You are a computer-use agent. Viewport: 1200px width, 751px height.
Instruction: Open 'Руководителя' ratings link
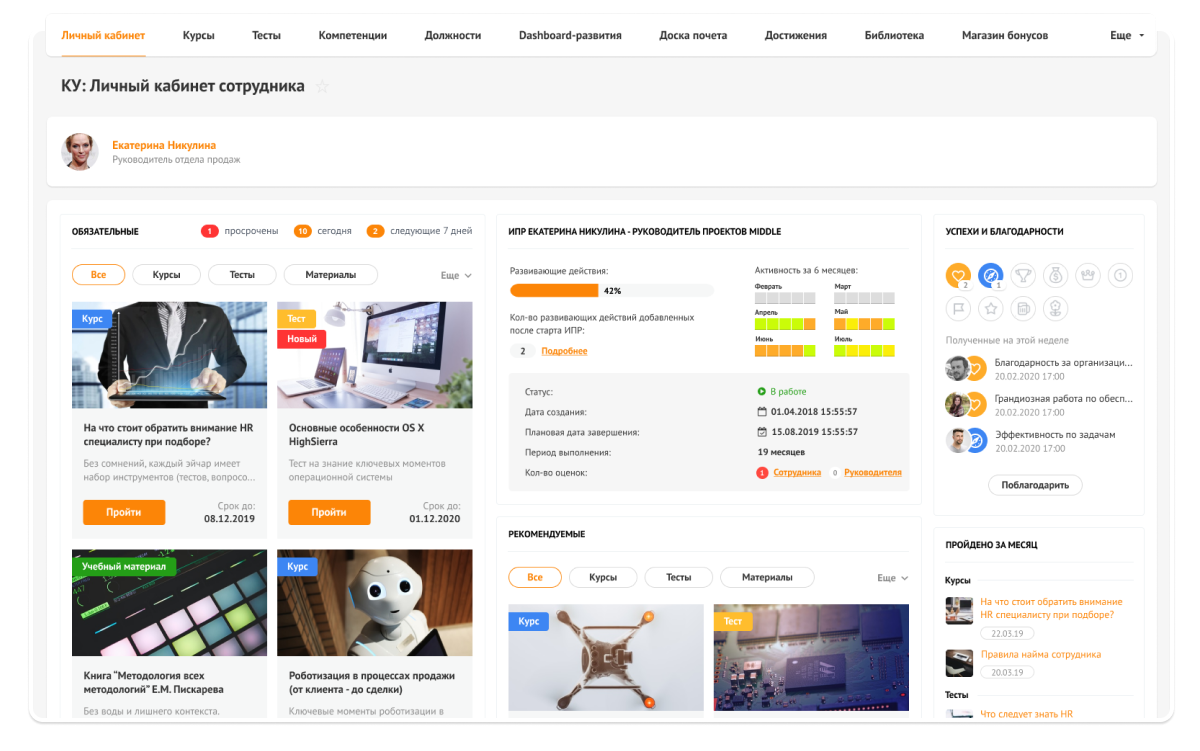[x=873, y=473]
